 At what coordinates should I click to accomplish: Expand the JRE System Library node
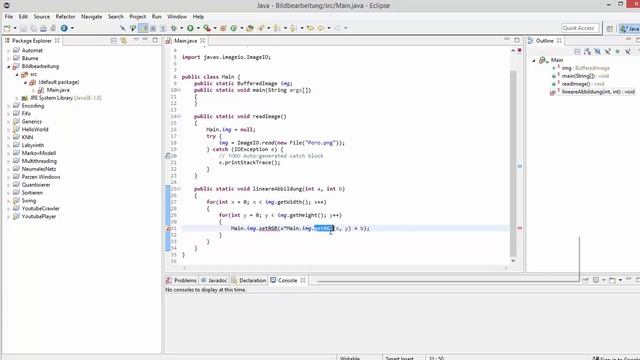pos(17,98)
